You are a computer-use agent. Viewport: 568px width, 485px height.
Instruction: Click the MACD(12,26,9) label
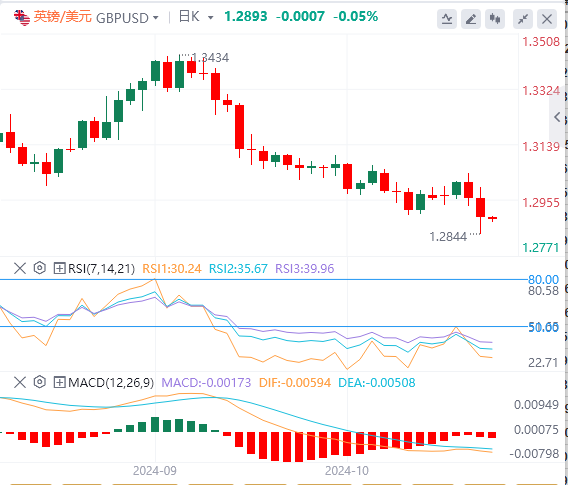[x=111, y=382]
